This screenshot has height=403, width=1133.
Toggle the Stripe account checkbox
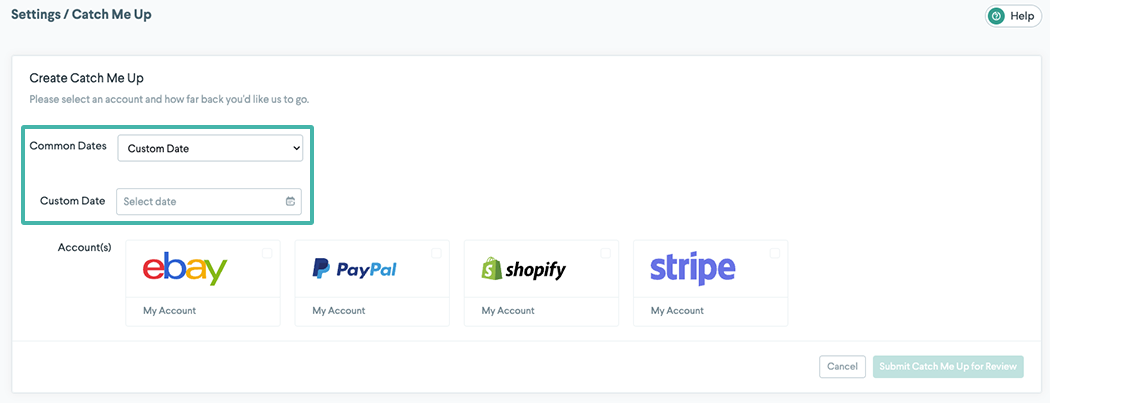pyautogui.click(x=774, y=253)
